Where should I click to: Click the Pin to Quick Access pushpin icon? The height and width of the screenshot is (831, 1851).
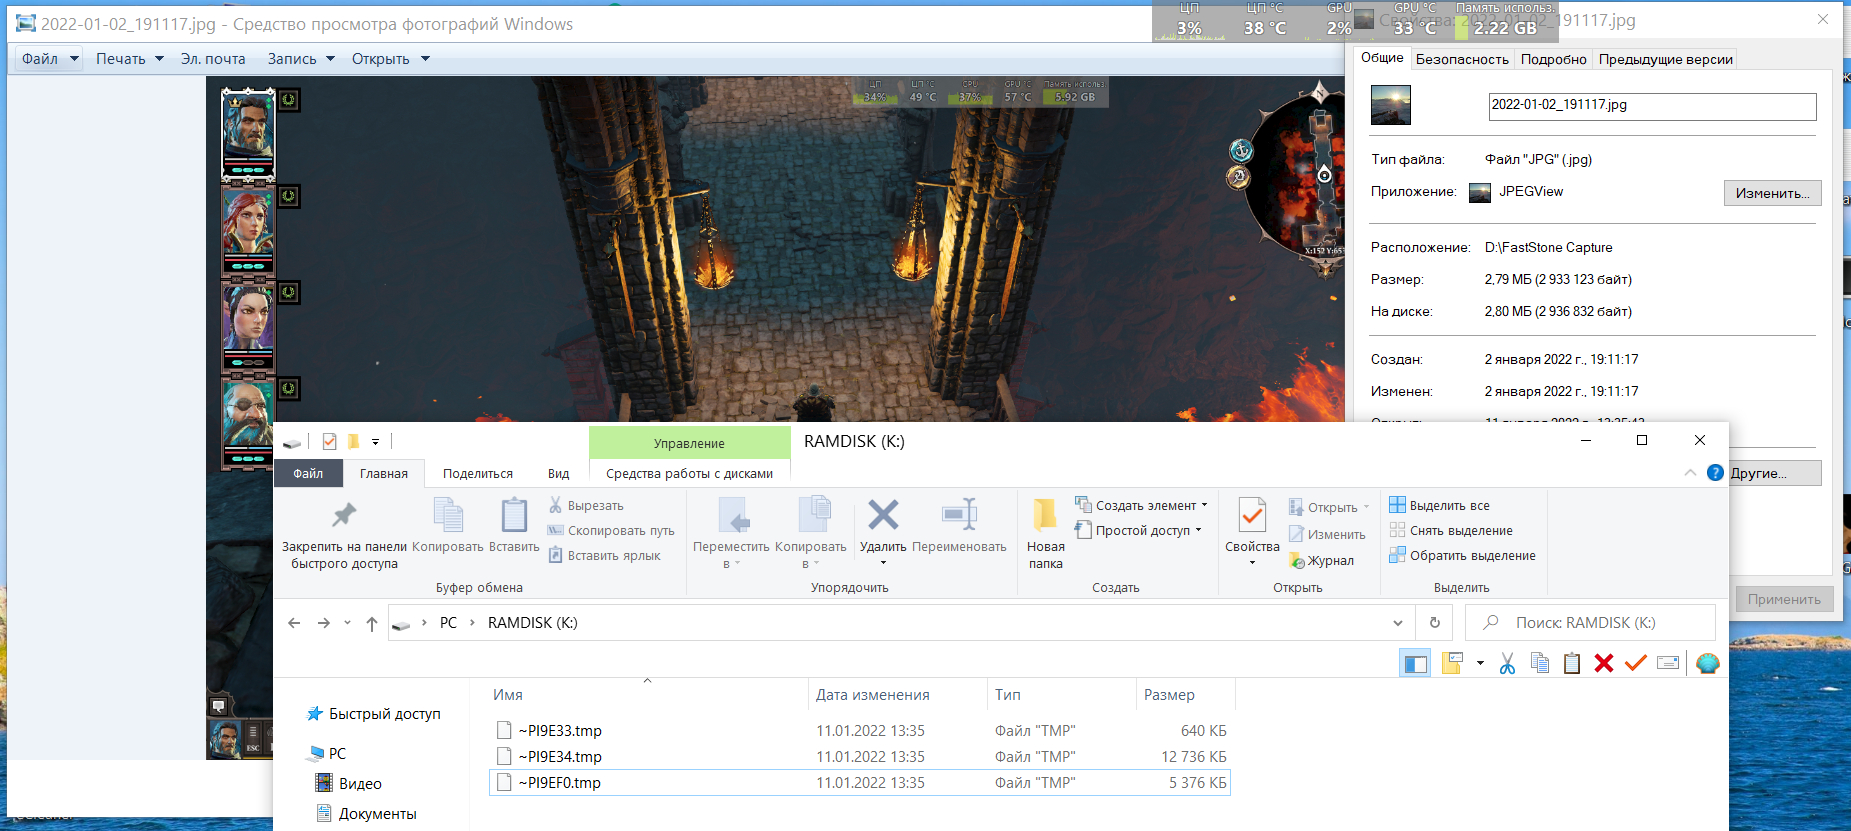pos(344,514)
